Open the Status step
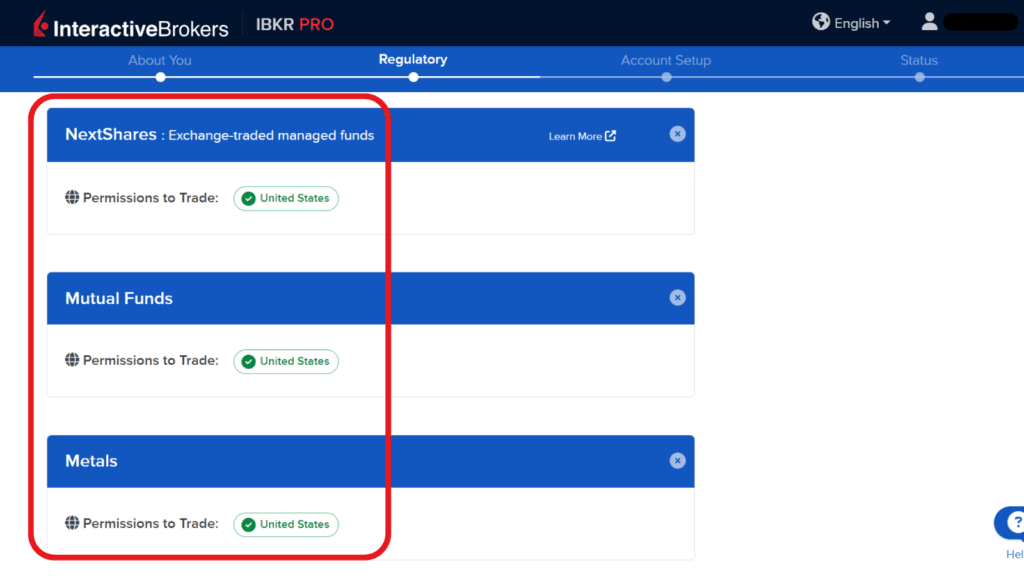1024x576 pixels. coord(919,61)
